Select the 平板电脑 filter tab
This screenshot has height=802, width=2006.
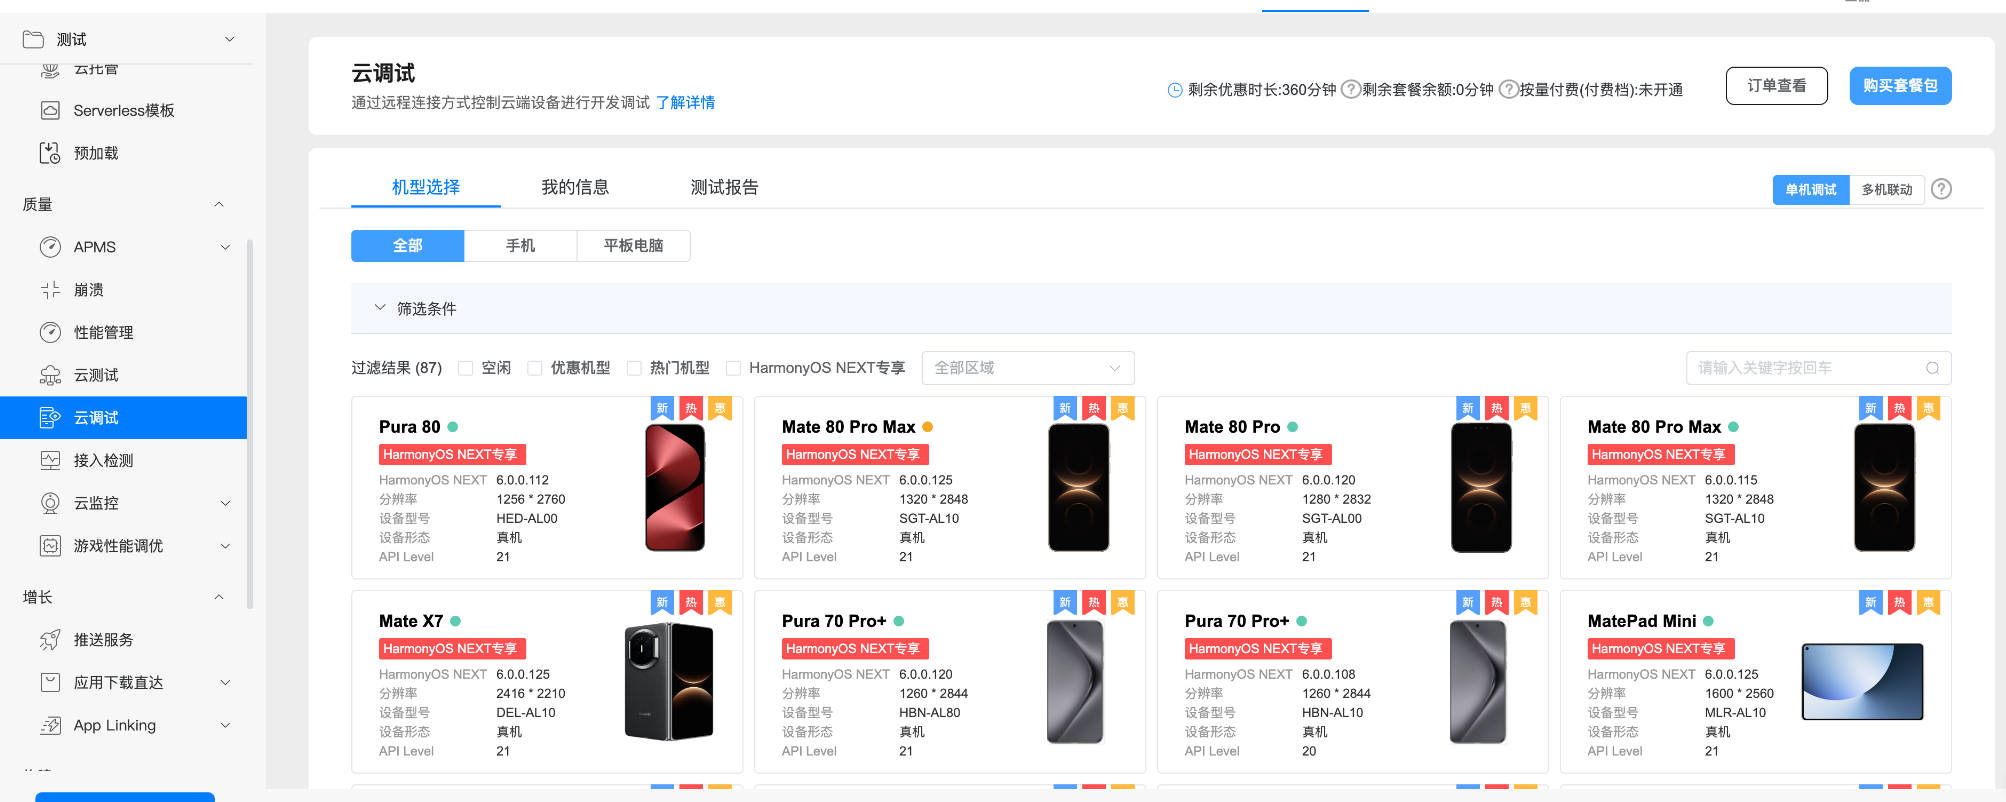click(x=633, y=246)
